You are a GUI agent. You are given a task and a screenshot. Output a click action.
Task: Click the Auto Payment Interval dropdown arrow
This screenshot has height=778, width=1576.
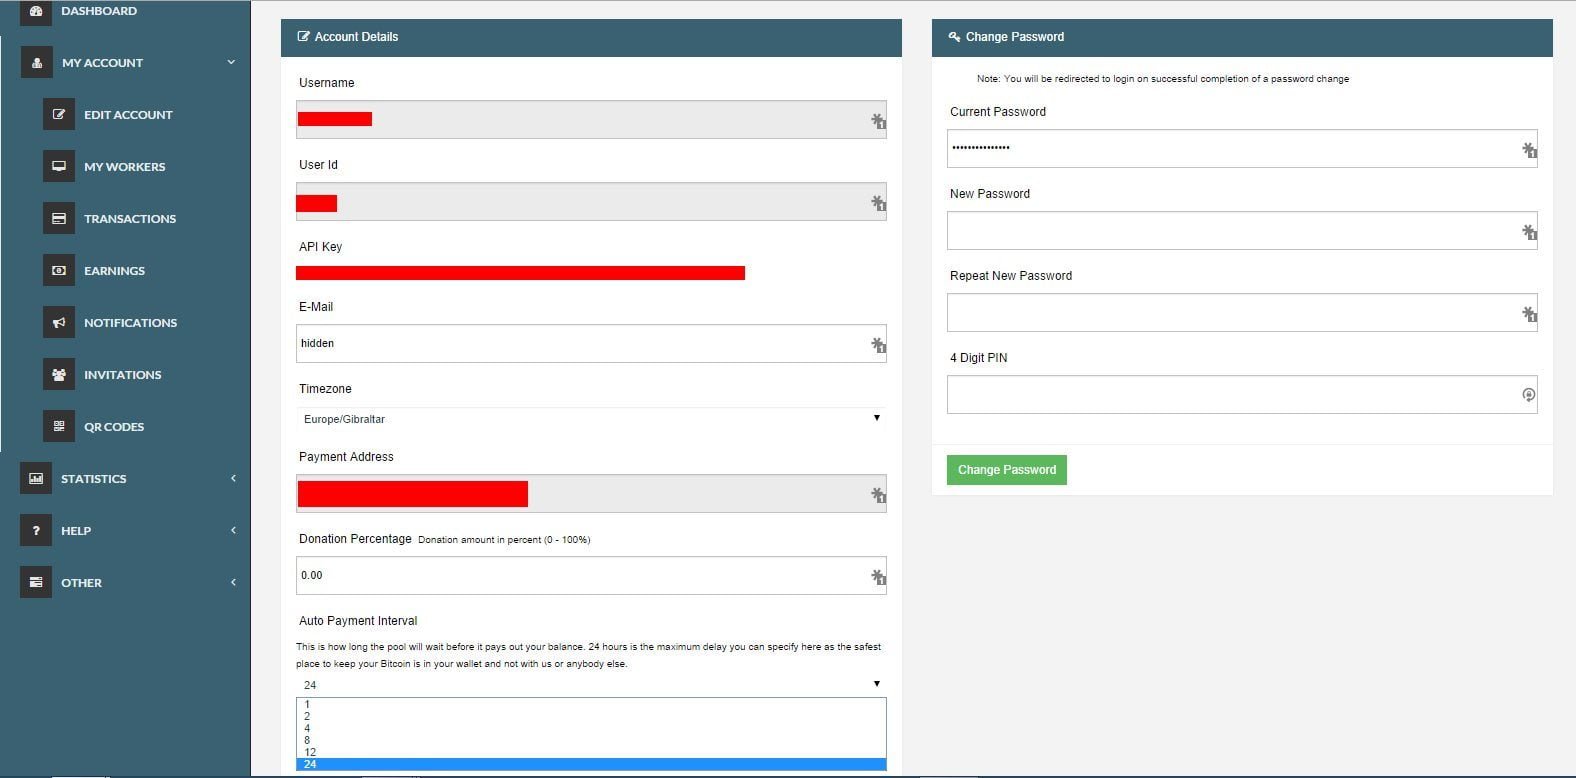point(877,684)
